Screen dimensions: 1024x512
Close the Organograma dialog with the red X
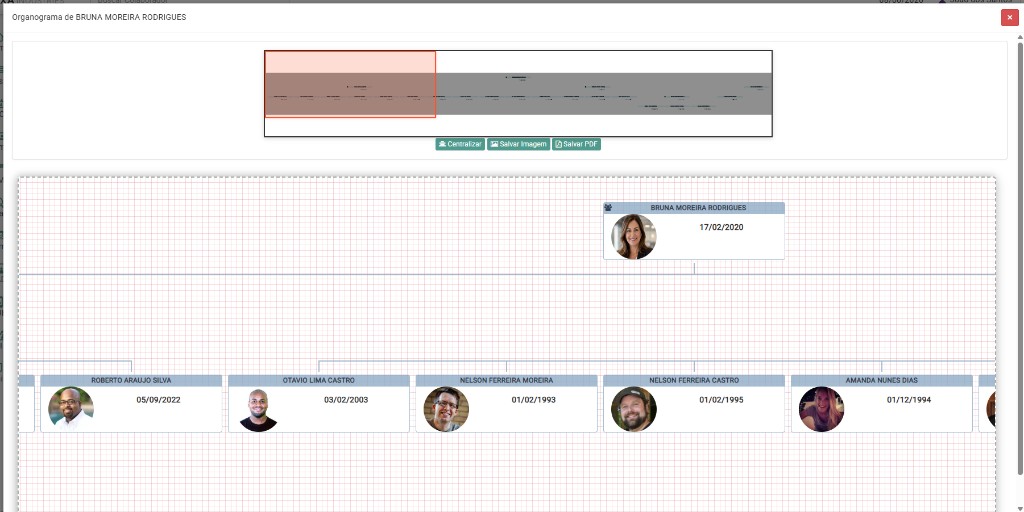[x=1010, y=18]
